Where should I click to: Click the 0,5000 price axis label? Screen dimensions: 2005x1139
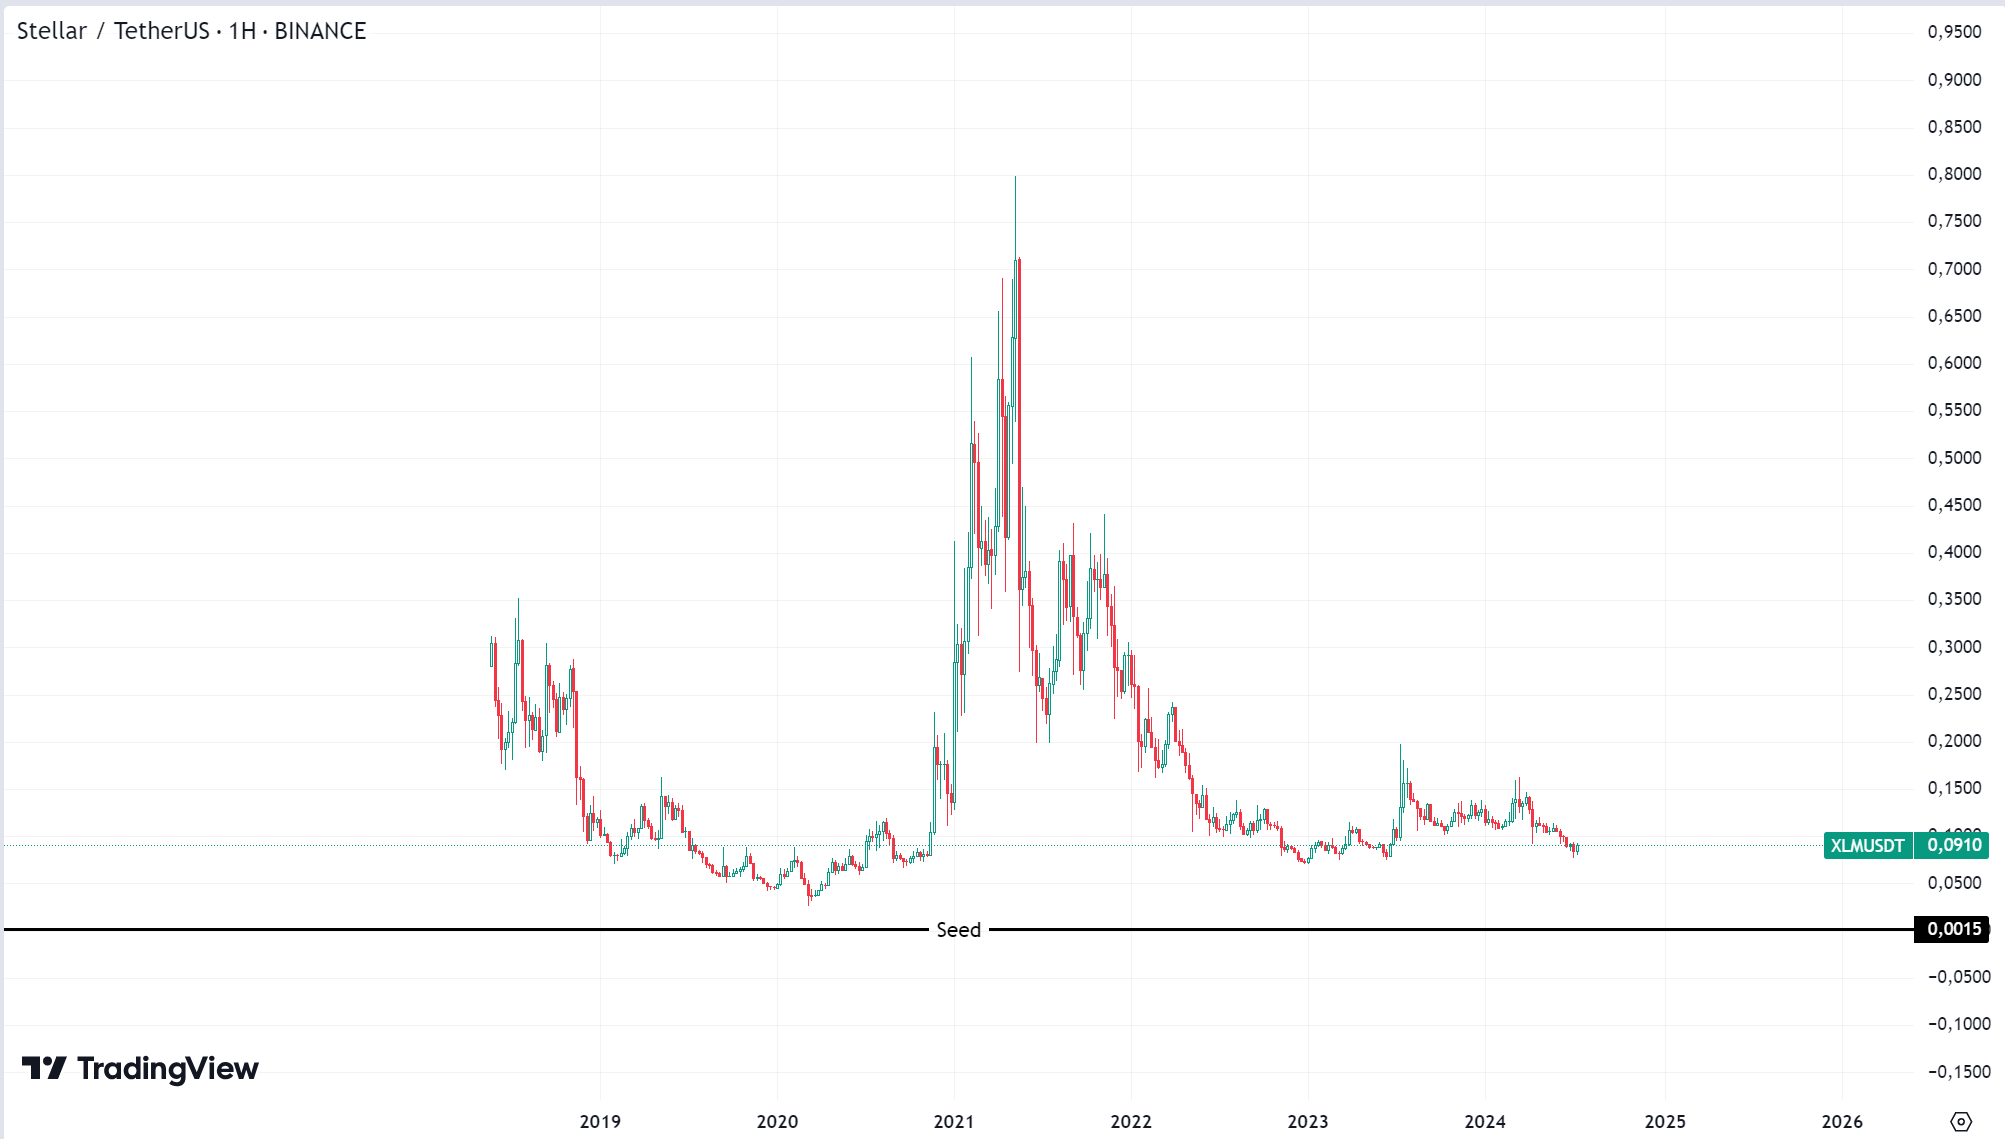point(1954,458)
